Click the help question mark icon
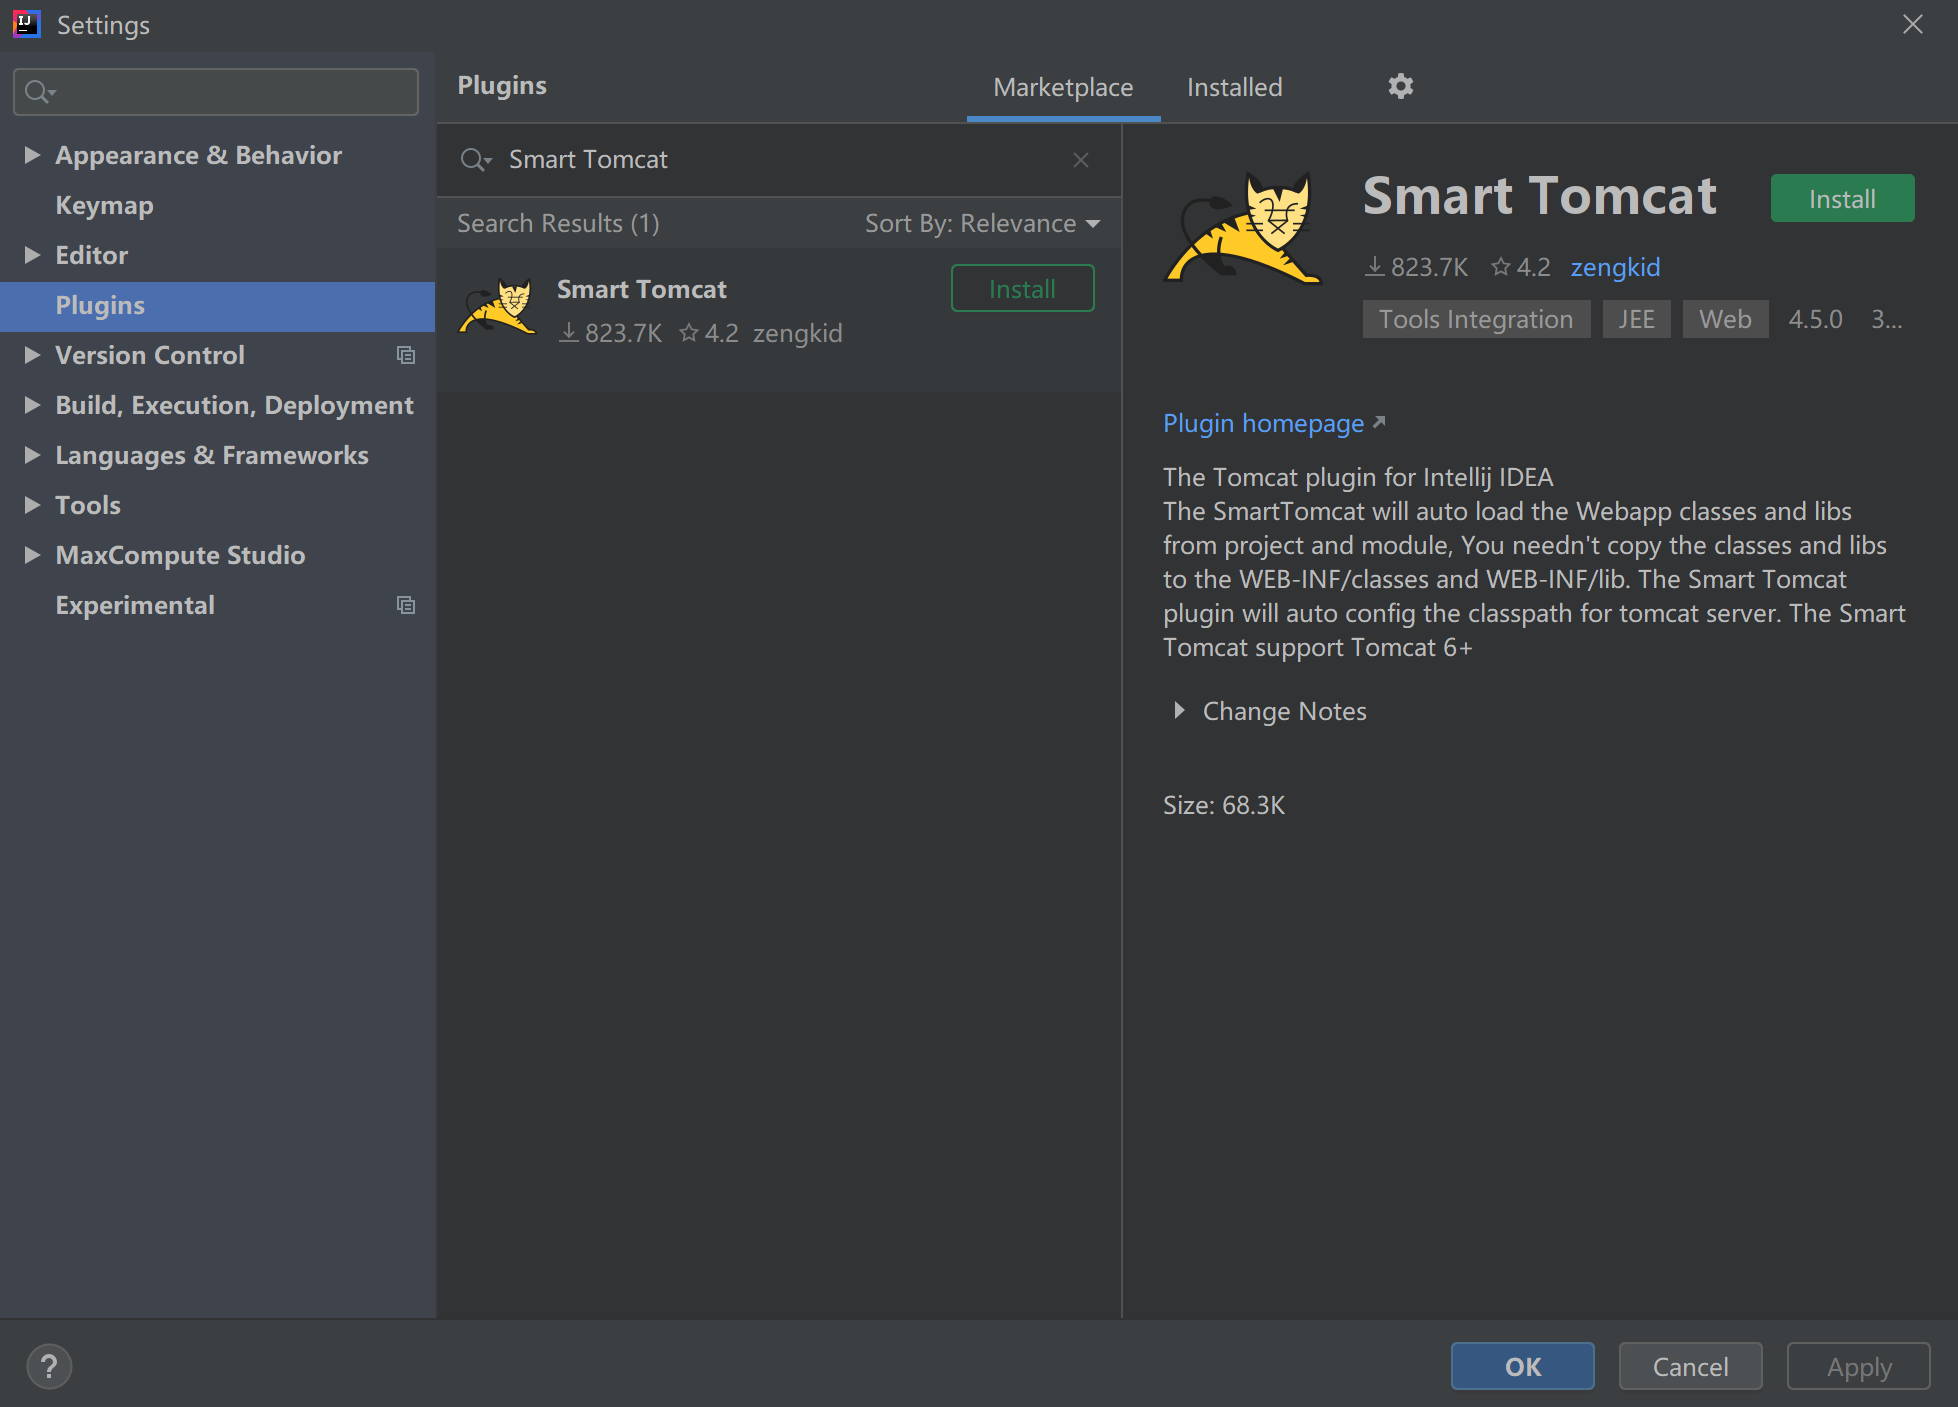1958x1407 pixels. 49,1366
